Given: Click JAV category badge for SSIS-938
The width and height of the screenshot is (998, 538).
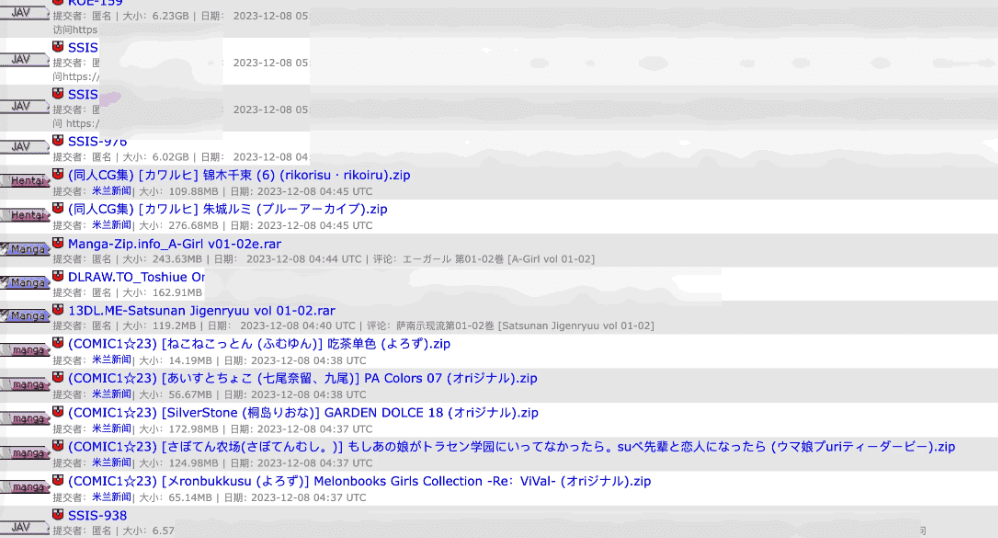Looking at the screenshot, I should 24,528.
